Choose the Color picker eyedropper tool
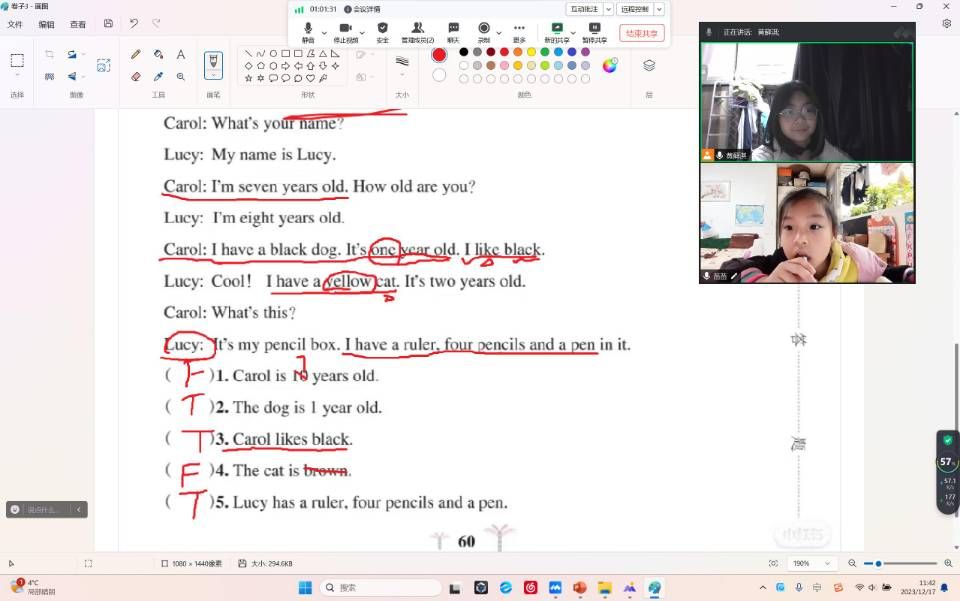Viewport: 960px width, 601px height. 158,76
